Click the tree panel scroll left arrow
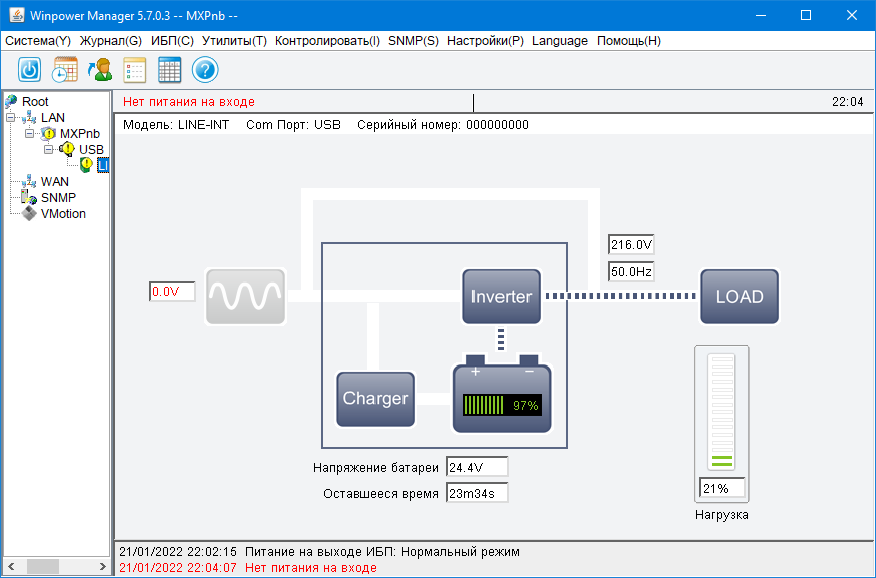876x578 pixels. click(11, 566)
